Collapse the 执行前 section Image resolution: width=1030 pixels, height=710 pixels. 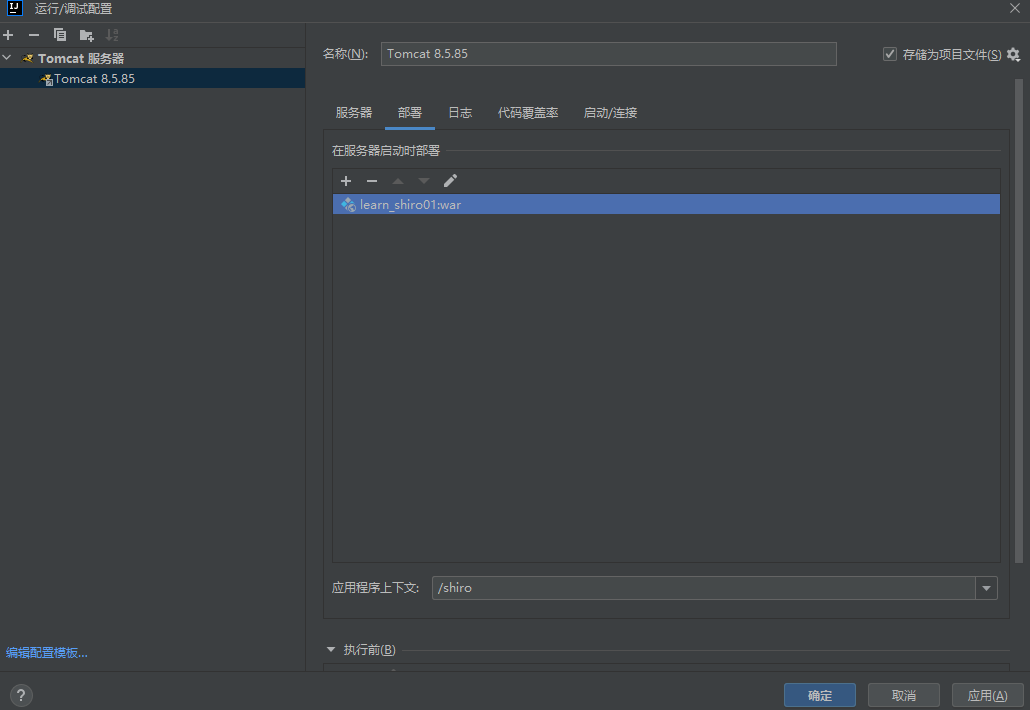(330, 650)
